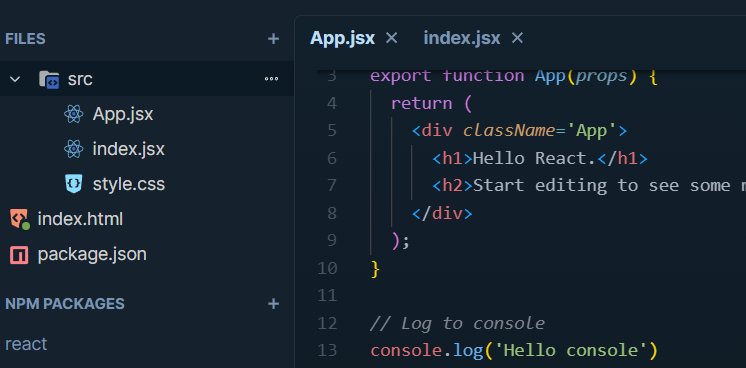The width and height of the screenshot is (746, 368).
Task: Click line number 11 in gutter
Action: [327, 296]
